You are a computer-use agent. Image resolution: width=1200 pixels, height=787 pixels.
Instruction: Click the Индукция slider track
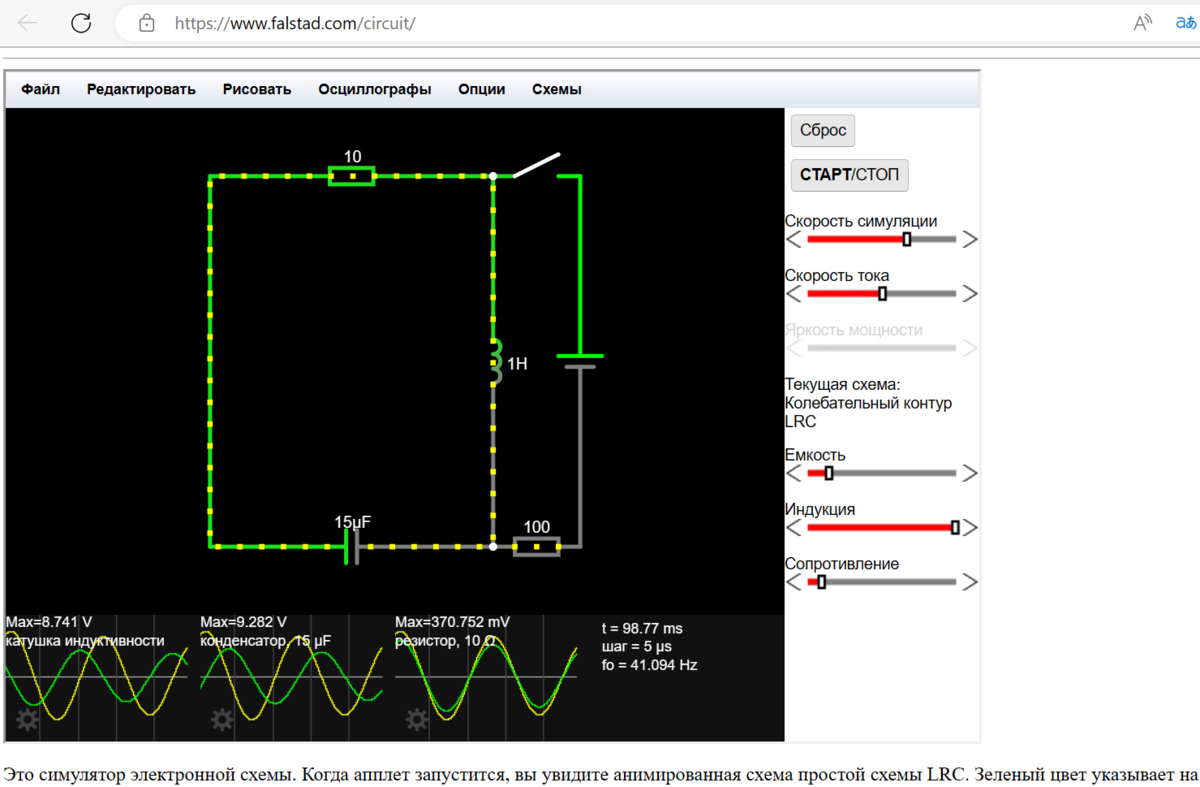(881, 528)
